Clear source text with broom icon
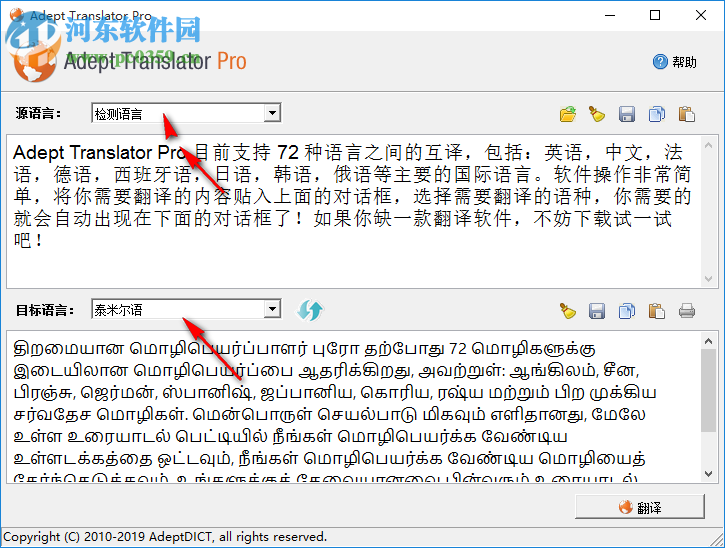The image size is (725, 548). pyautogui.click(x=597, y=114)
